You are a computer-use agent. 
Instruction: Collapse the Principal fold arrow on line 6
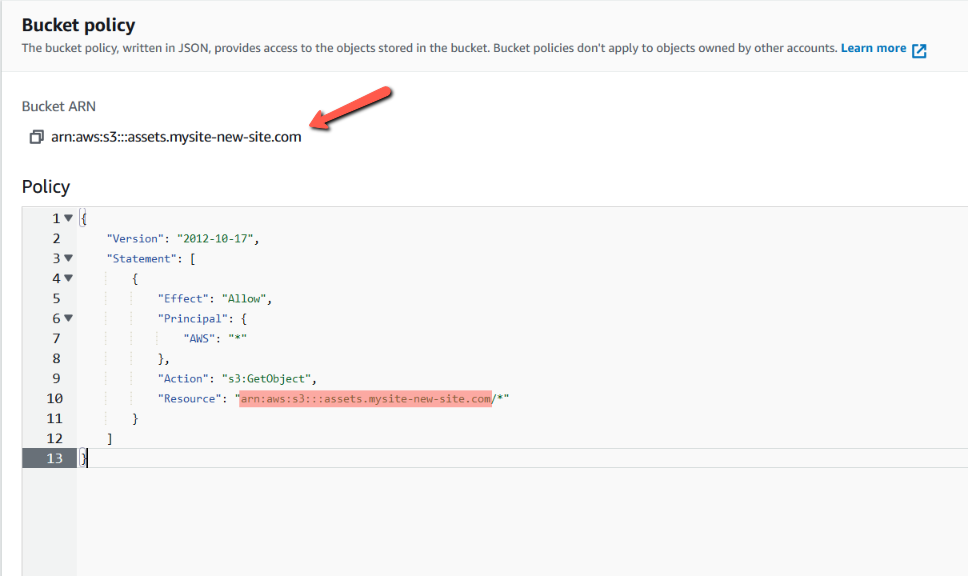(x=69, y=318)
